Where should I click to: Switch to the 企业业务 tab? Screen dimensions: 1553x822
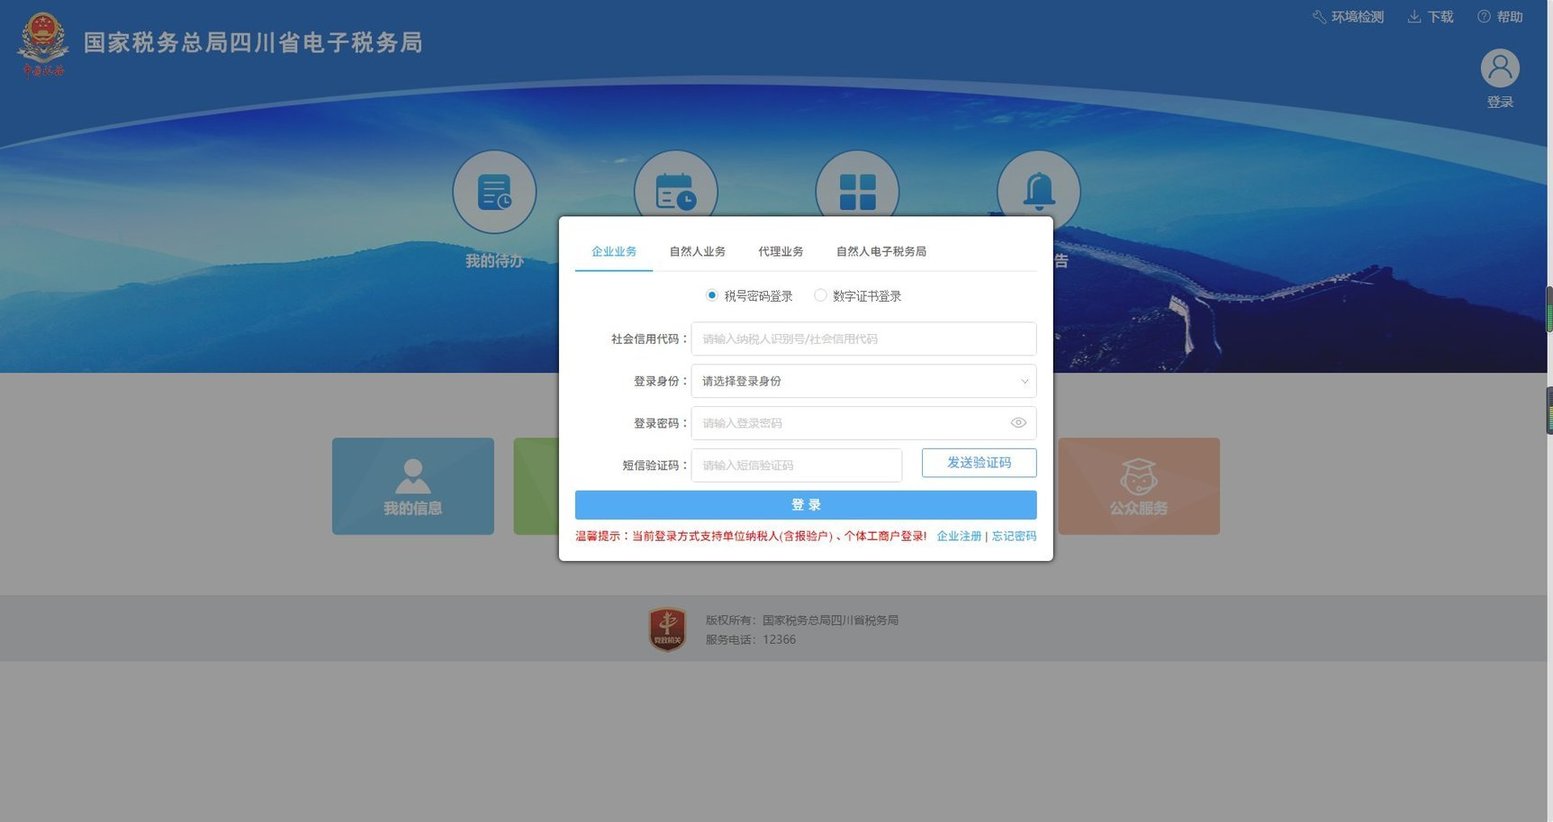coord(614,252)
